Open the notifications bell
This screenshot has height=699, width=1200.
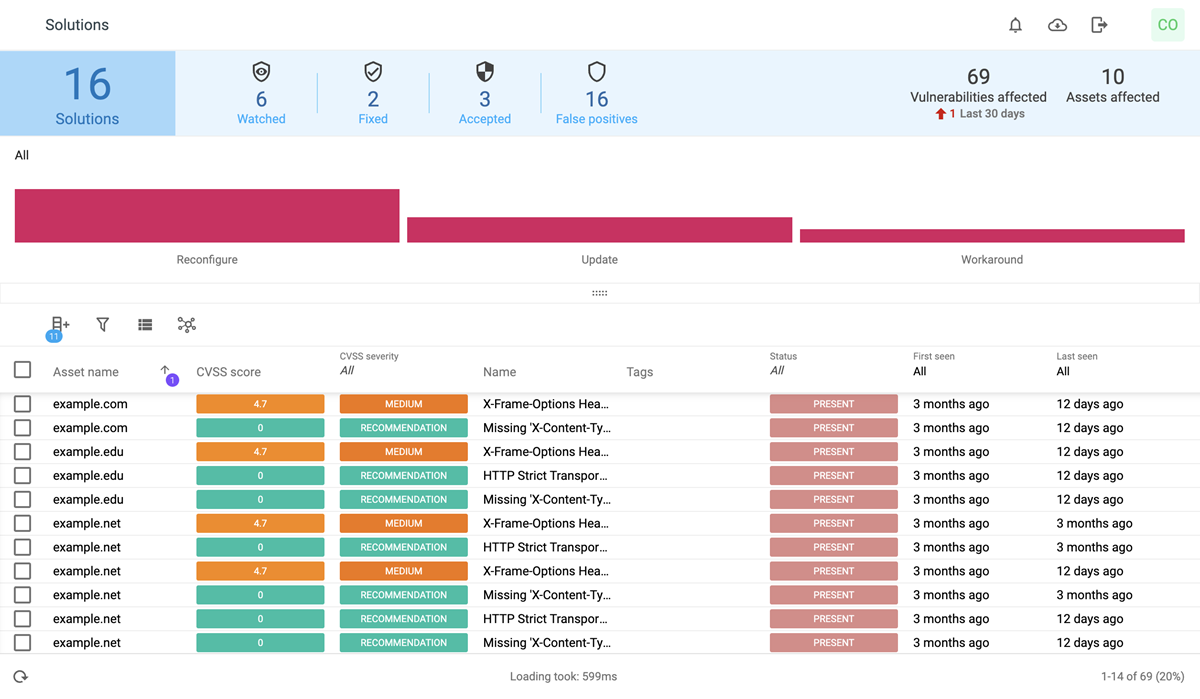tap(1015, 25)
